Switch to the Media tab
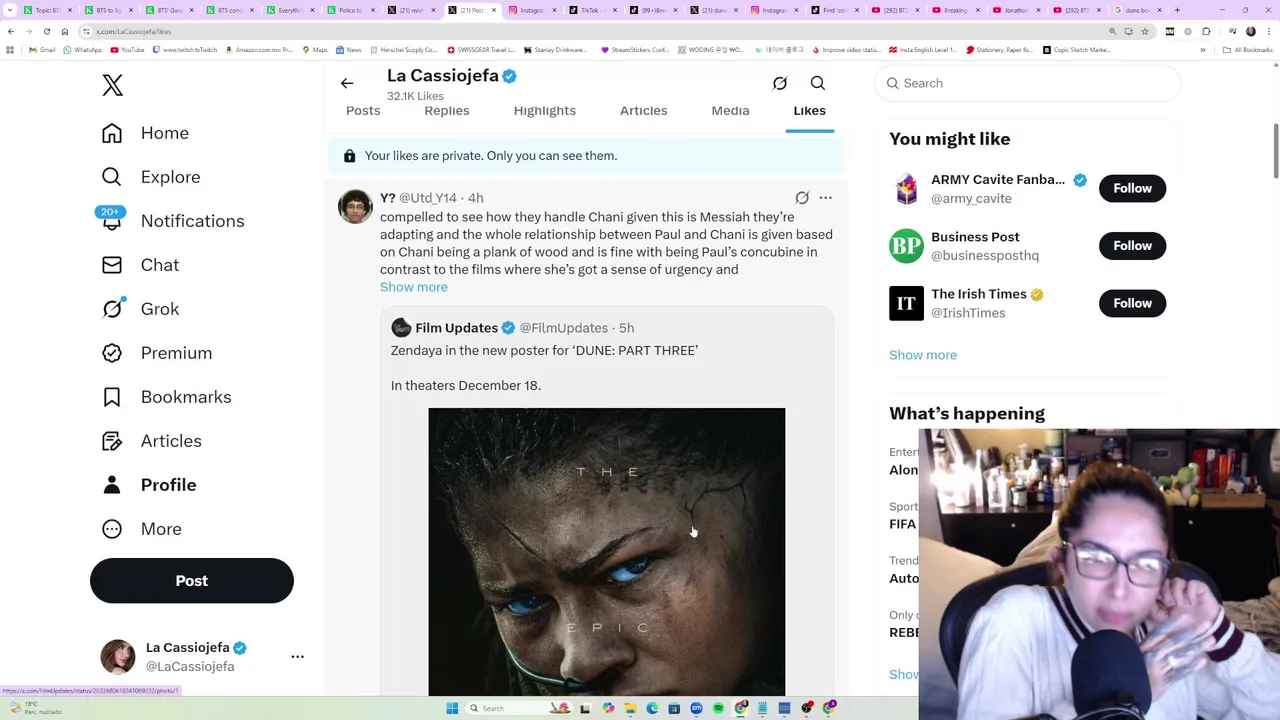The image size is (1280, 720). pyautogui.click(x=730, y=111)
